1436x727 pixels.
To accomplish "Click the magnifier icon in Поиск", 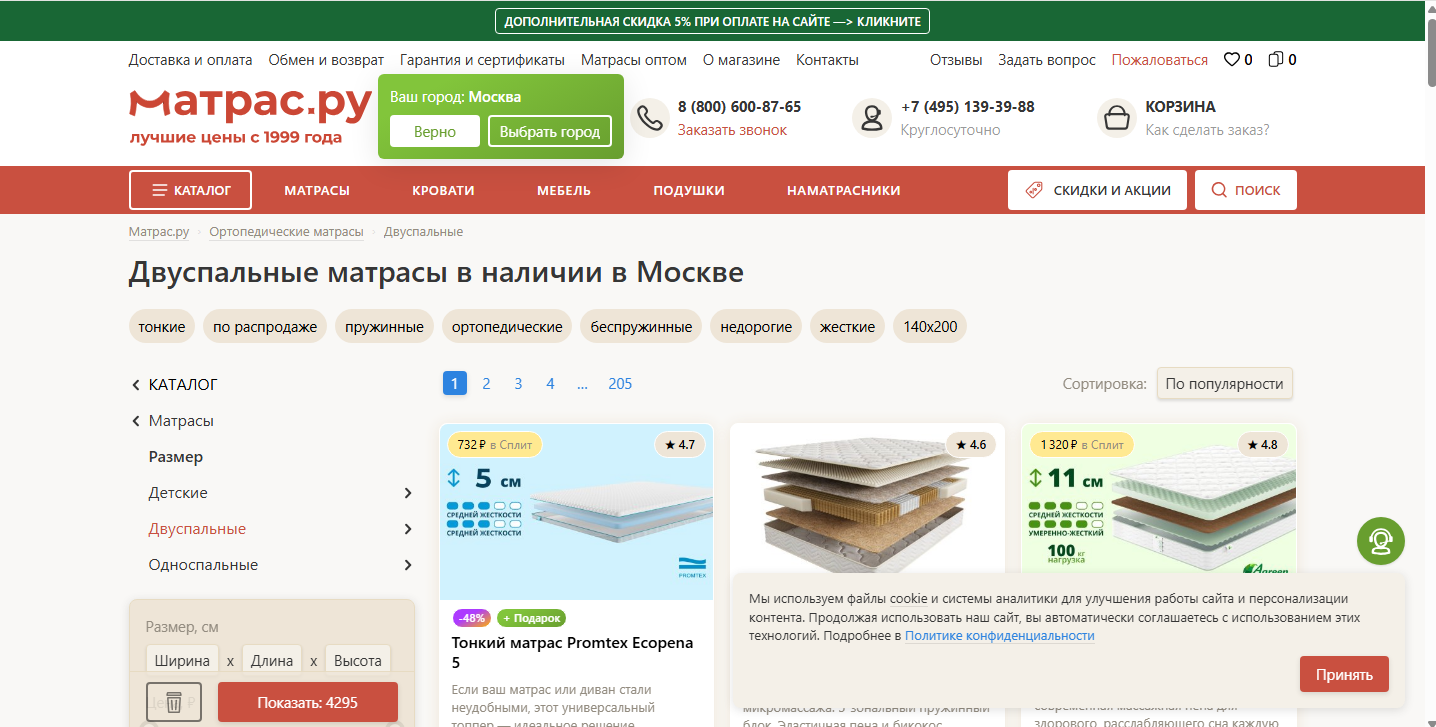I will pyautogui.click(x=1219, y=190).
